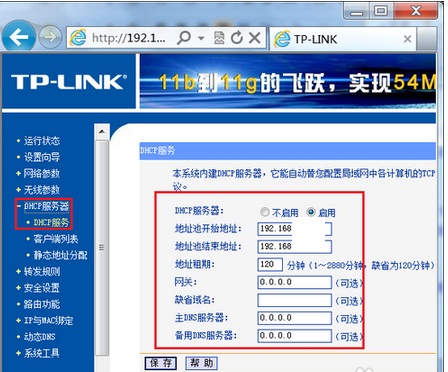Click the address bar URL http://192.1...
Viewport: 448px width, 372px height.
(x=128, y=38)
